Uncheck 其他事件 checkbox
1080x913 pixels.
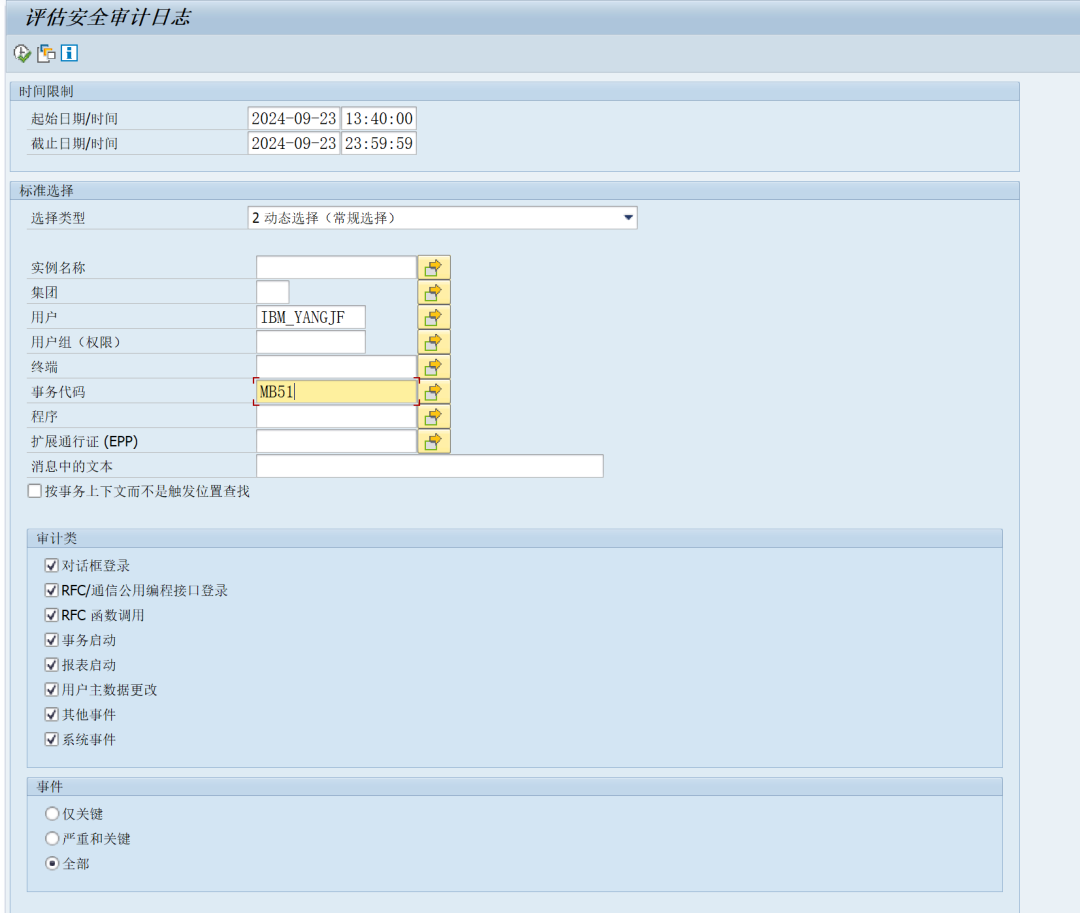[51, 714]
